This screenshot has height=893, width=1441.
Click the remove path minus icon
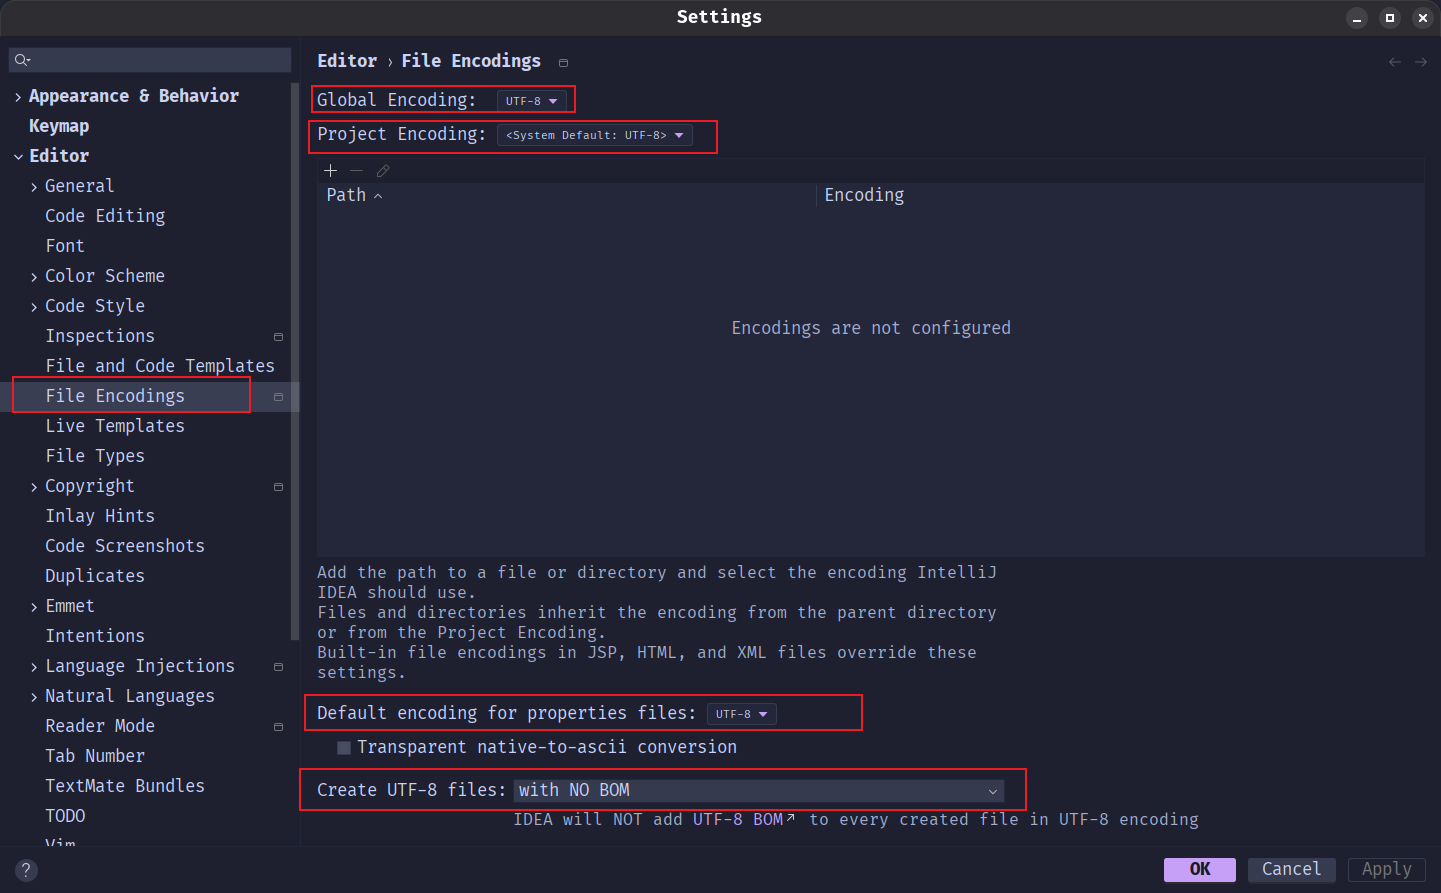pyautogui.click(x=356, y=171)
